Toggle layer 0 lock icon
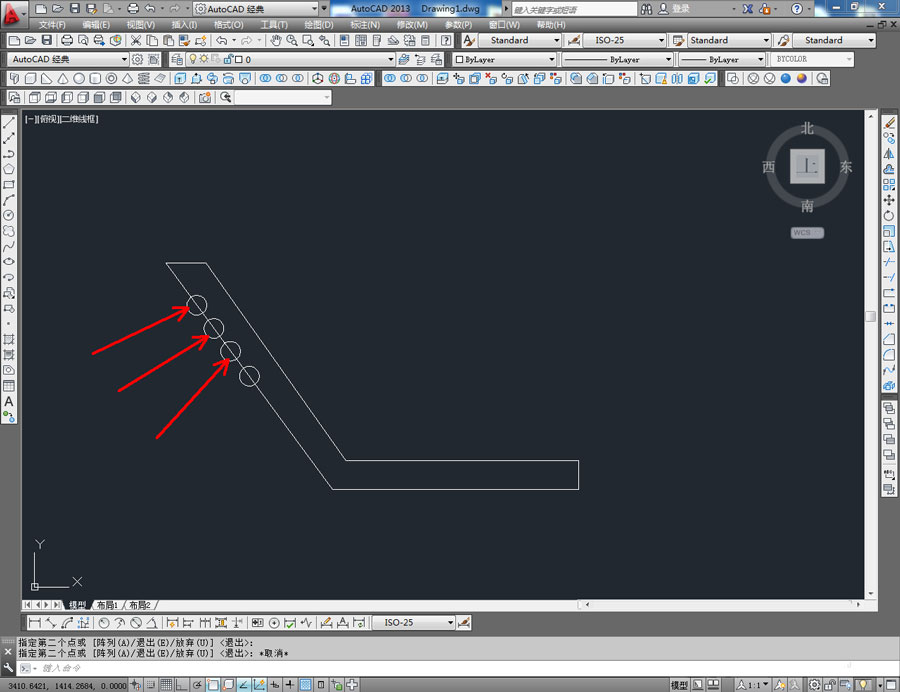The width and height of the screenshot is (900, 692). coord(228,59)
